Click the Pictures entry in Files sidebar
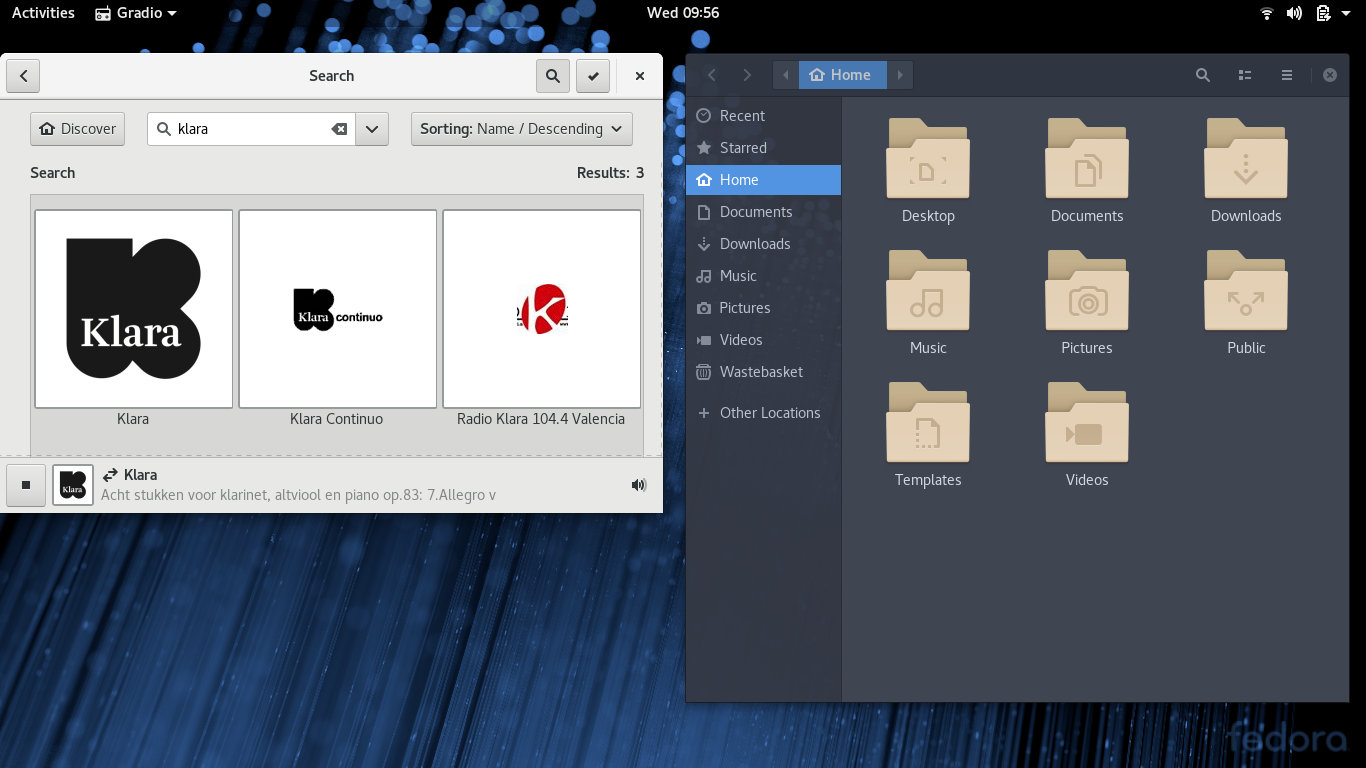 (764, 308)
